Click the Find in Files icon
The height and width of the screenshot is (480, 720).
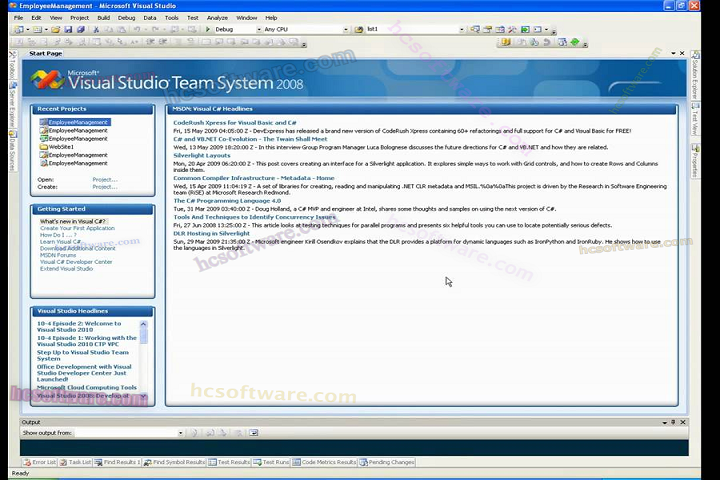point(359,29)
